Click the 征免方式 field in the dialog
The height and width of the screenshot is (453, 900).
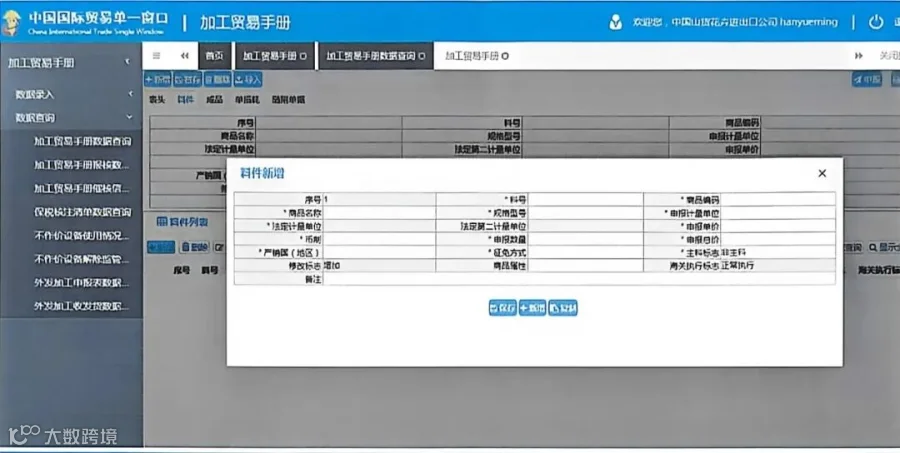[585, 253]
